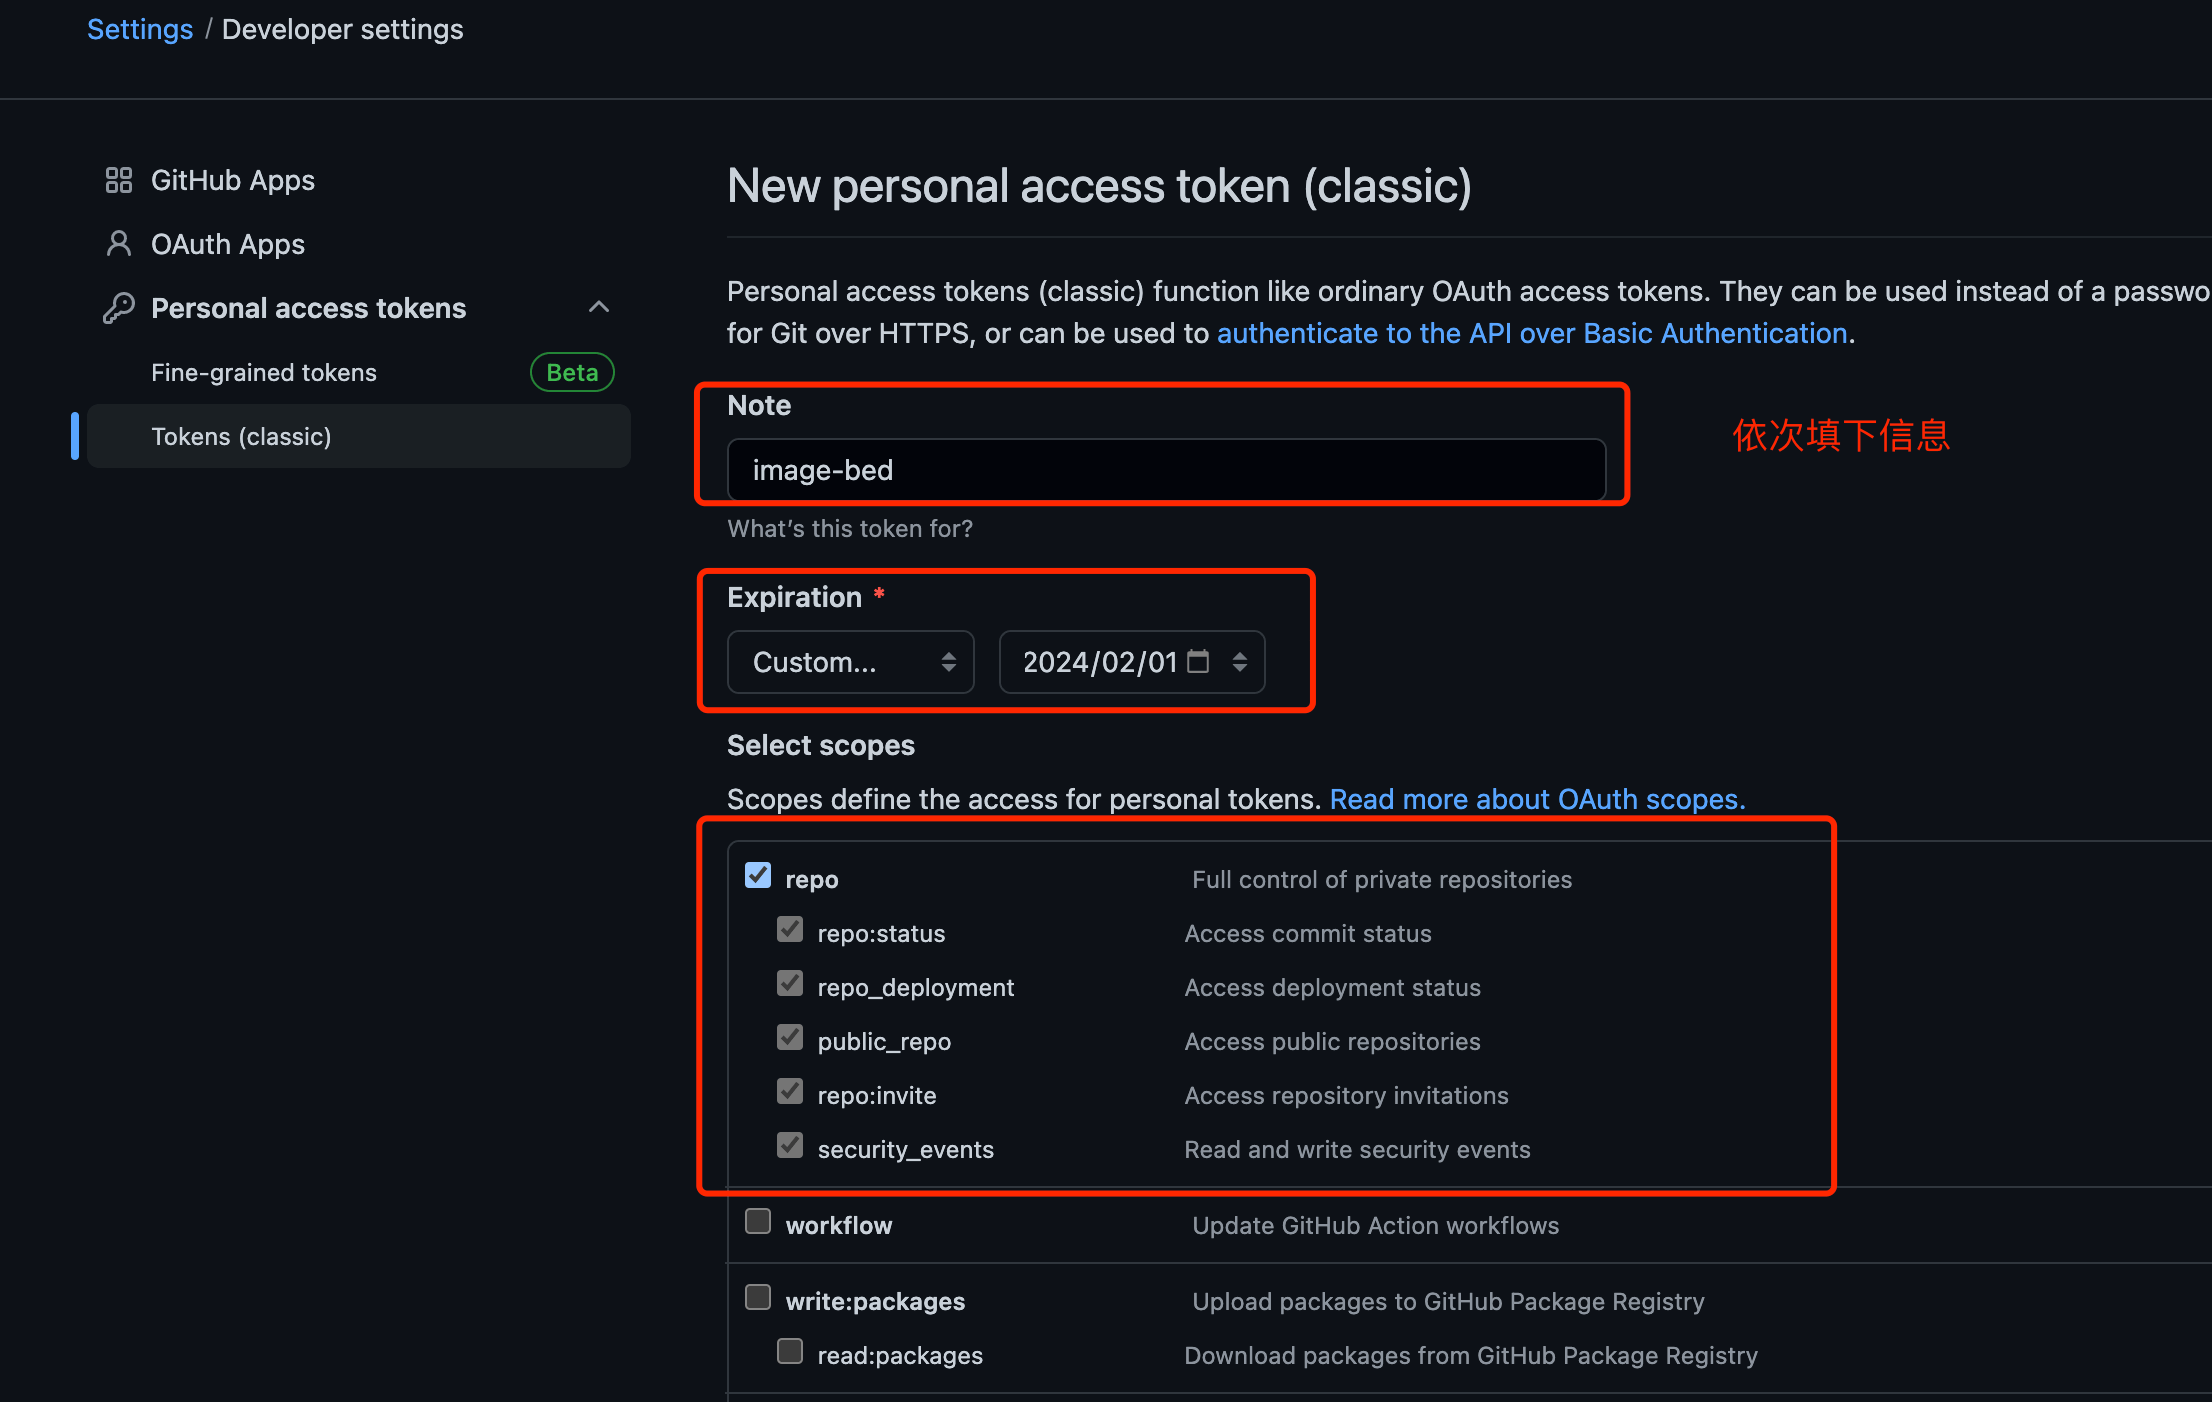This screenshot has width=2212, height=1402.
Task: Click 'Read and write security events' description
Action: [1357, 1149]
